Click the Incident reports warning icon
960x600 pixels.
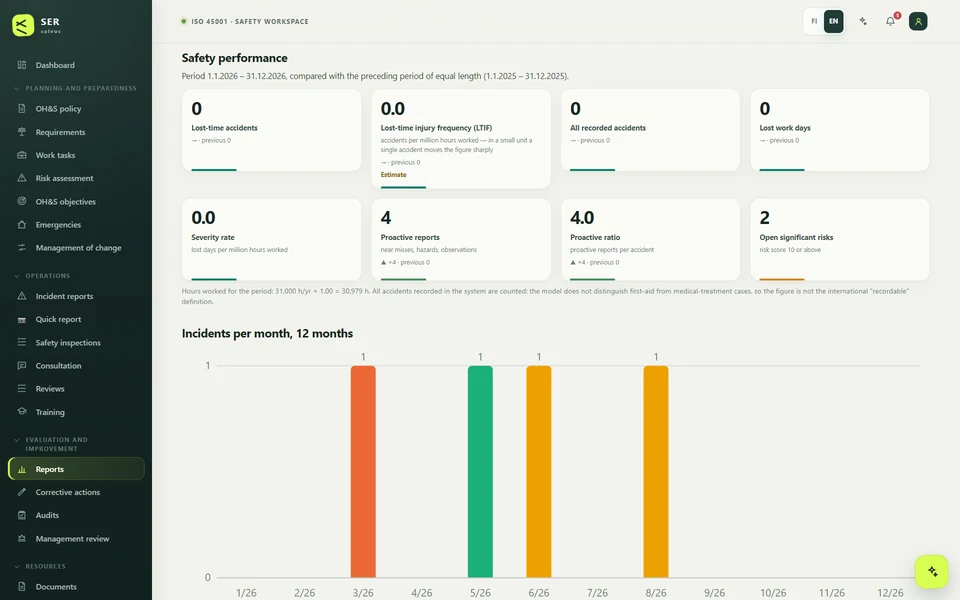pos(22,296)
